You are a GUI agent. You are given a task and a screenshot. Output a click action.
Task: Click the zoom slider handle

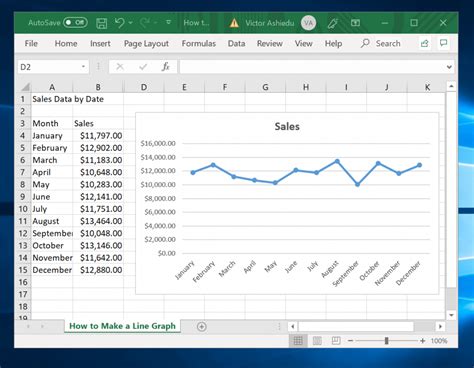click(x=386, y=341)
